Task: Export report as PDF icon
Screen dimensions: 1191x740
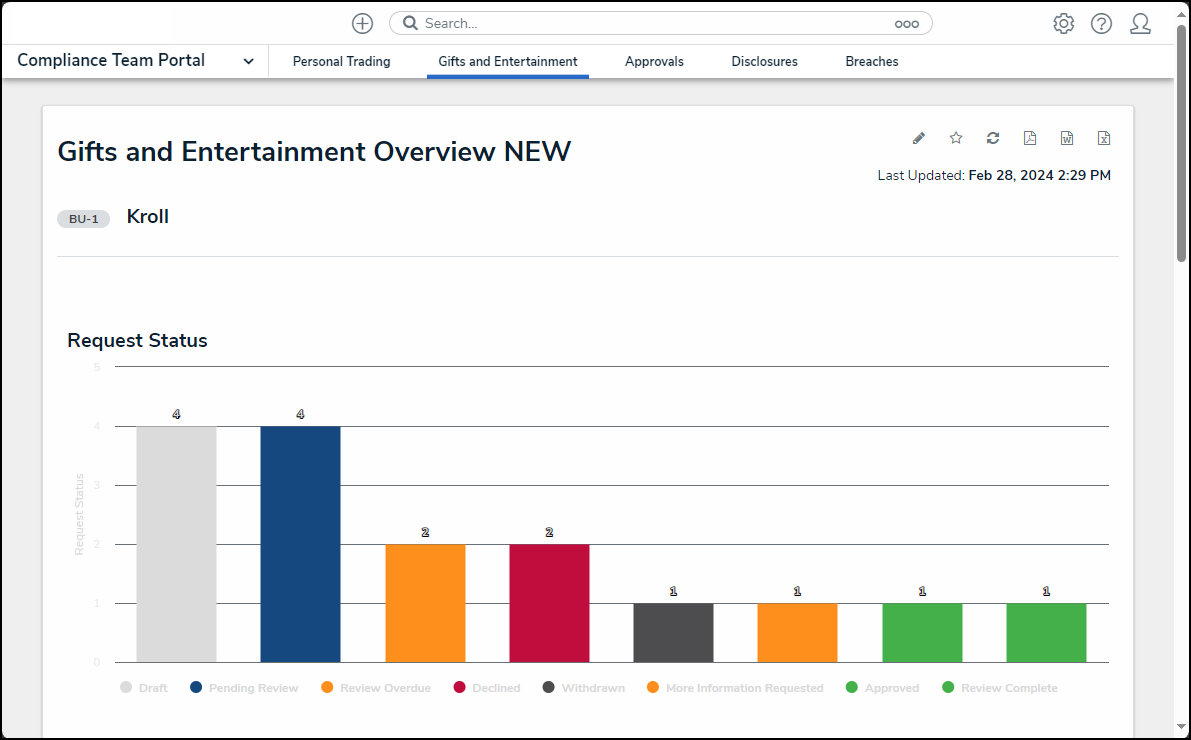Action: tap(1030, 138)
